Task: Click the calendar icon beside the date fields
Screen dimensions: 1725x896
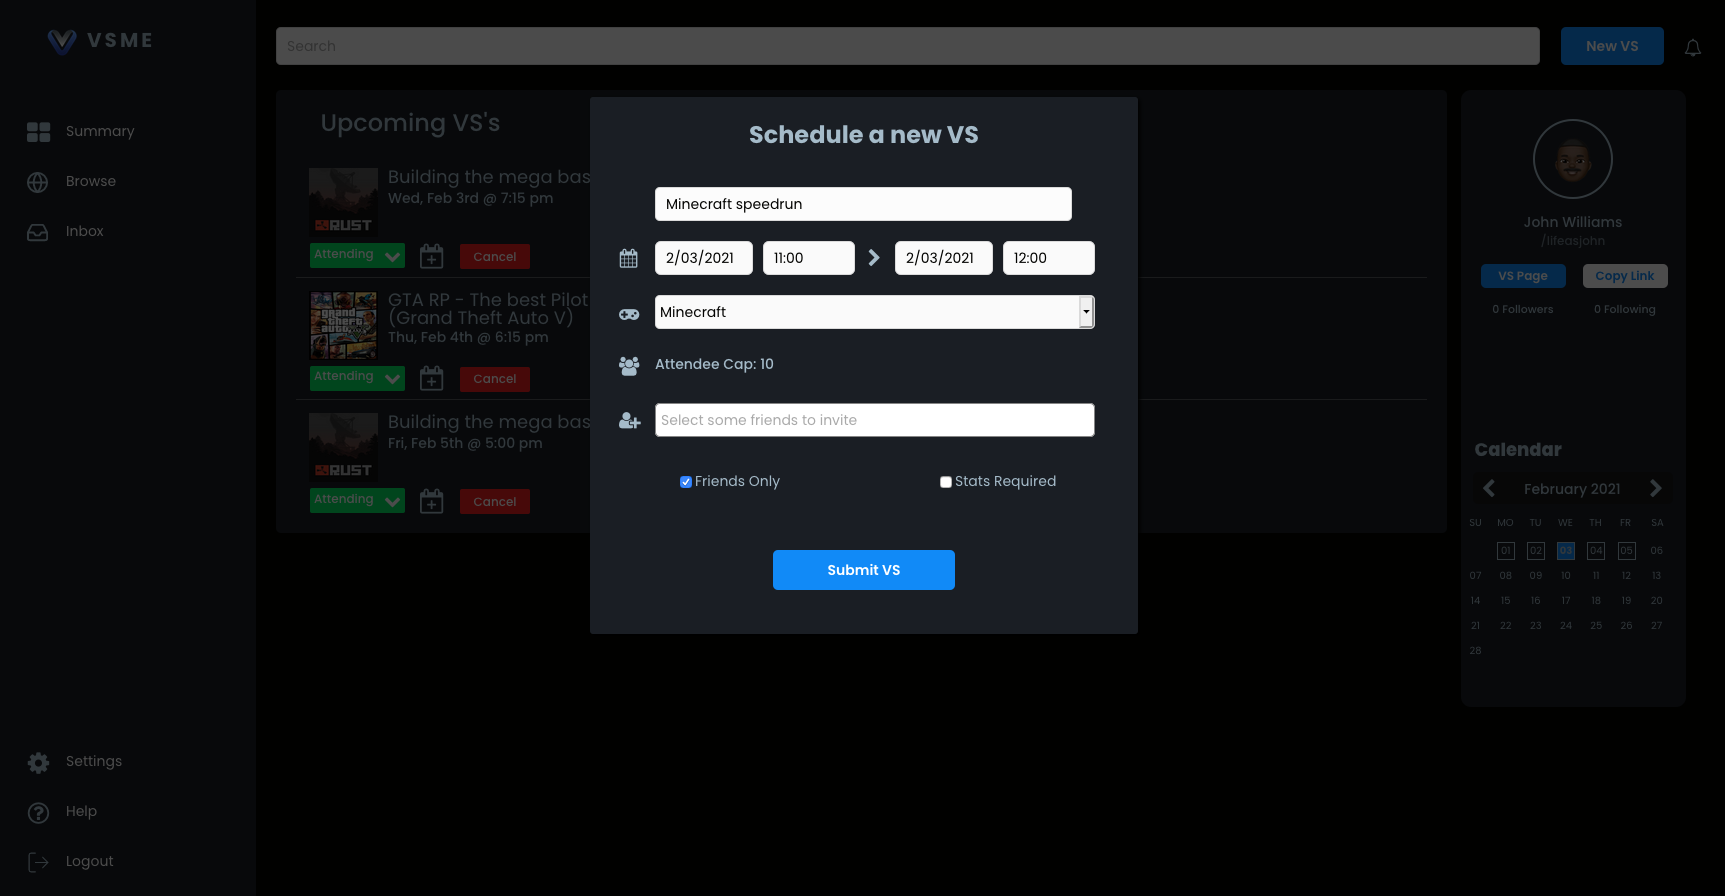Action: (x=628, y=258)
